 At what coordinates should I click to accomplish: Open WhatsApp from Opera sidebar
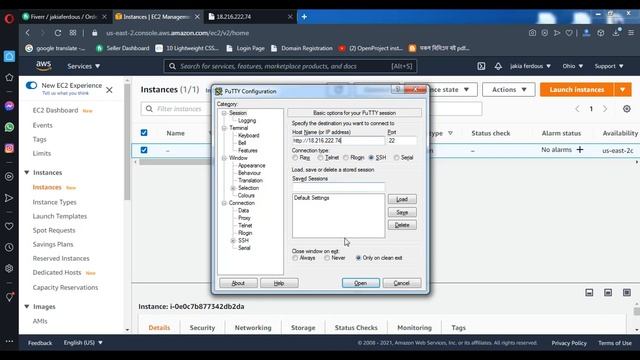point(9,127)
